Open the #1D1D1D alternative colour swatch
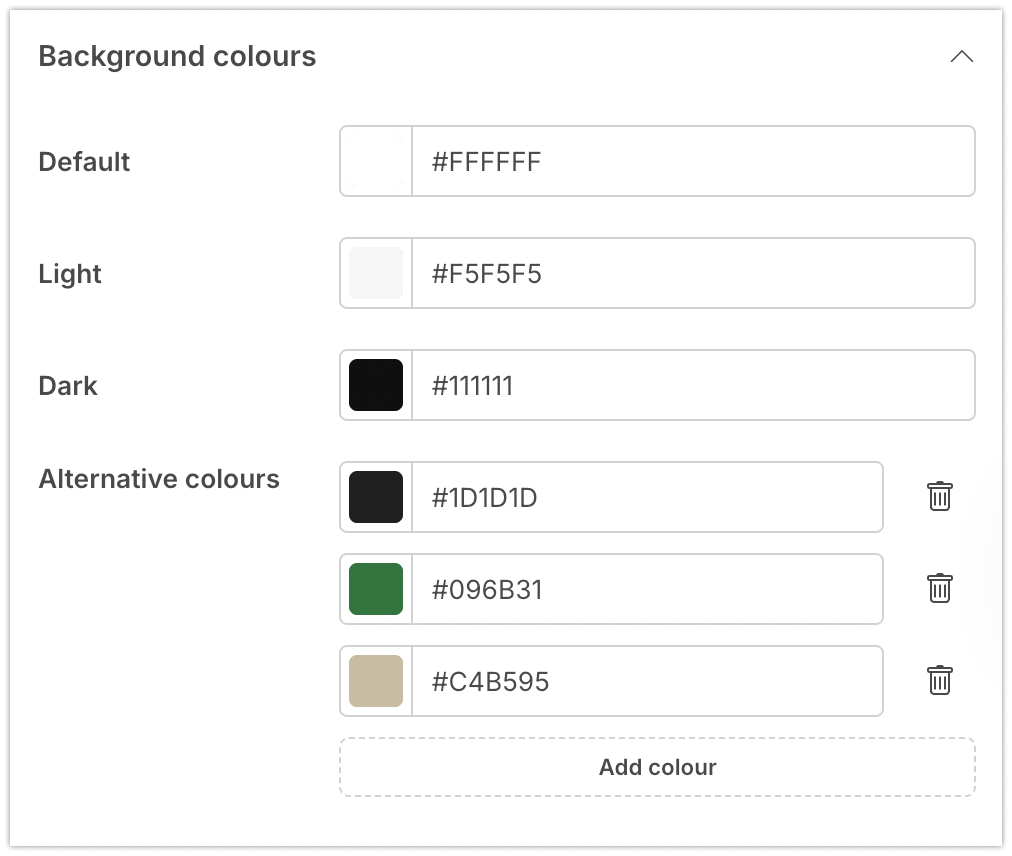 point(376,497)
